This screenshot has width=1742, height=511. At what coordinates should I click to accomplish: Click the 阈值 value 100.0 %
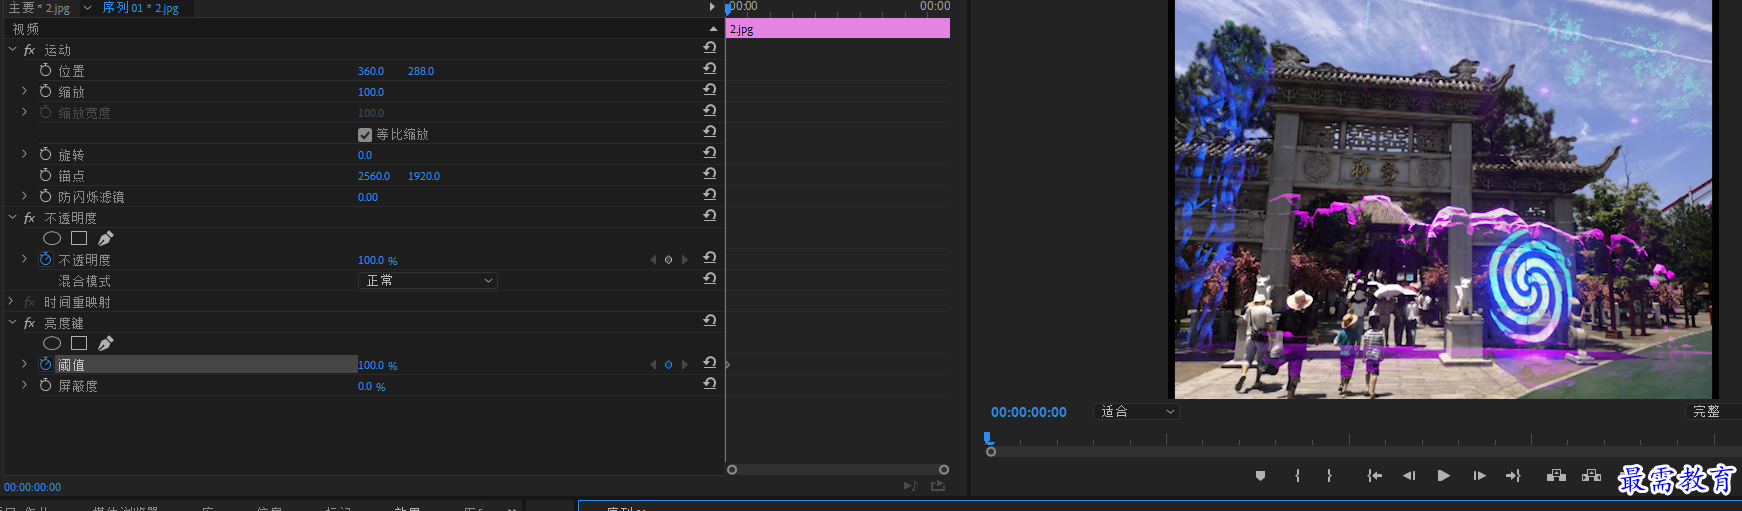(x=378, y=365)
